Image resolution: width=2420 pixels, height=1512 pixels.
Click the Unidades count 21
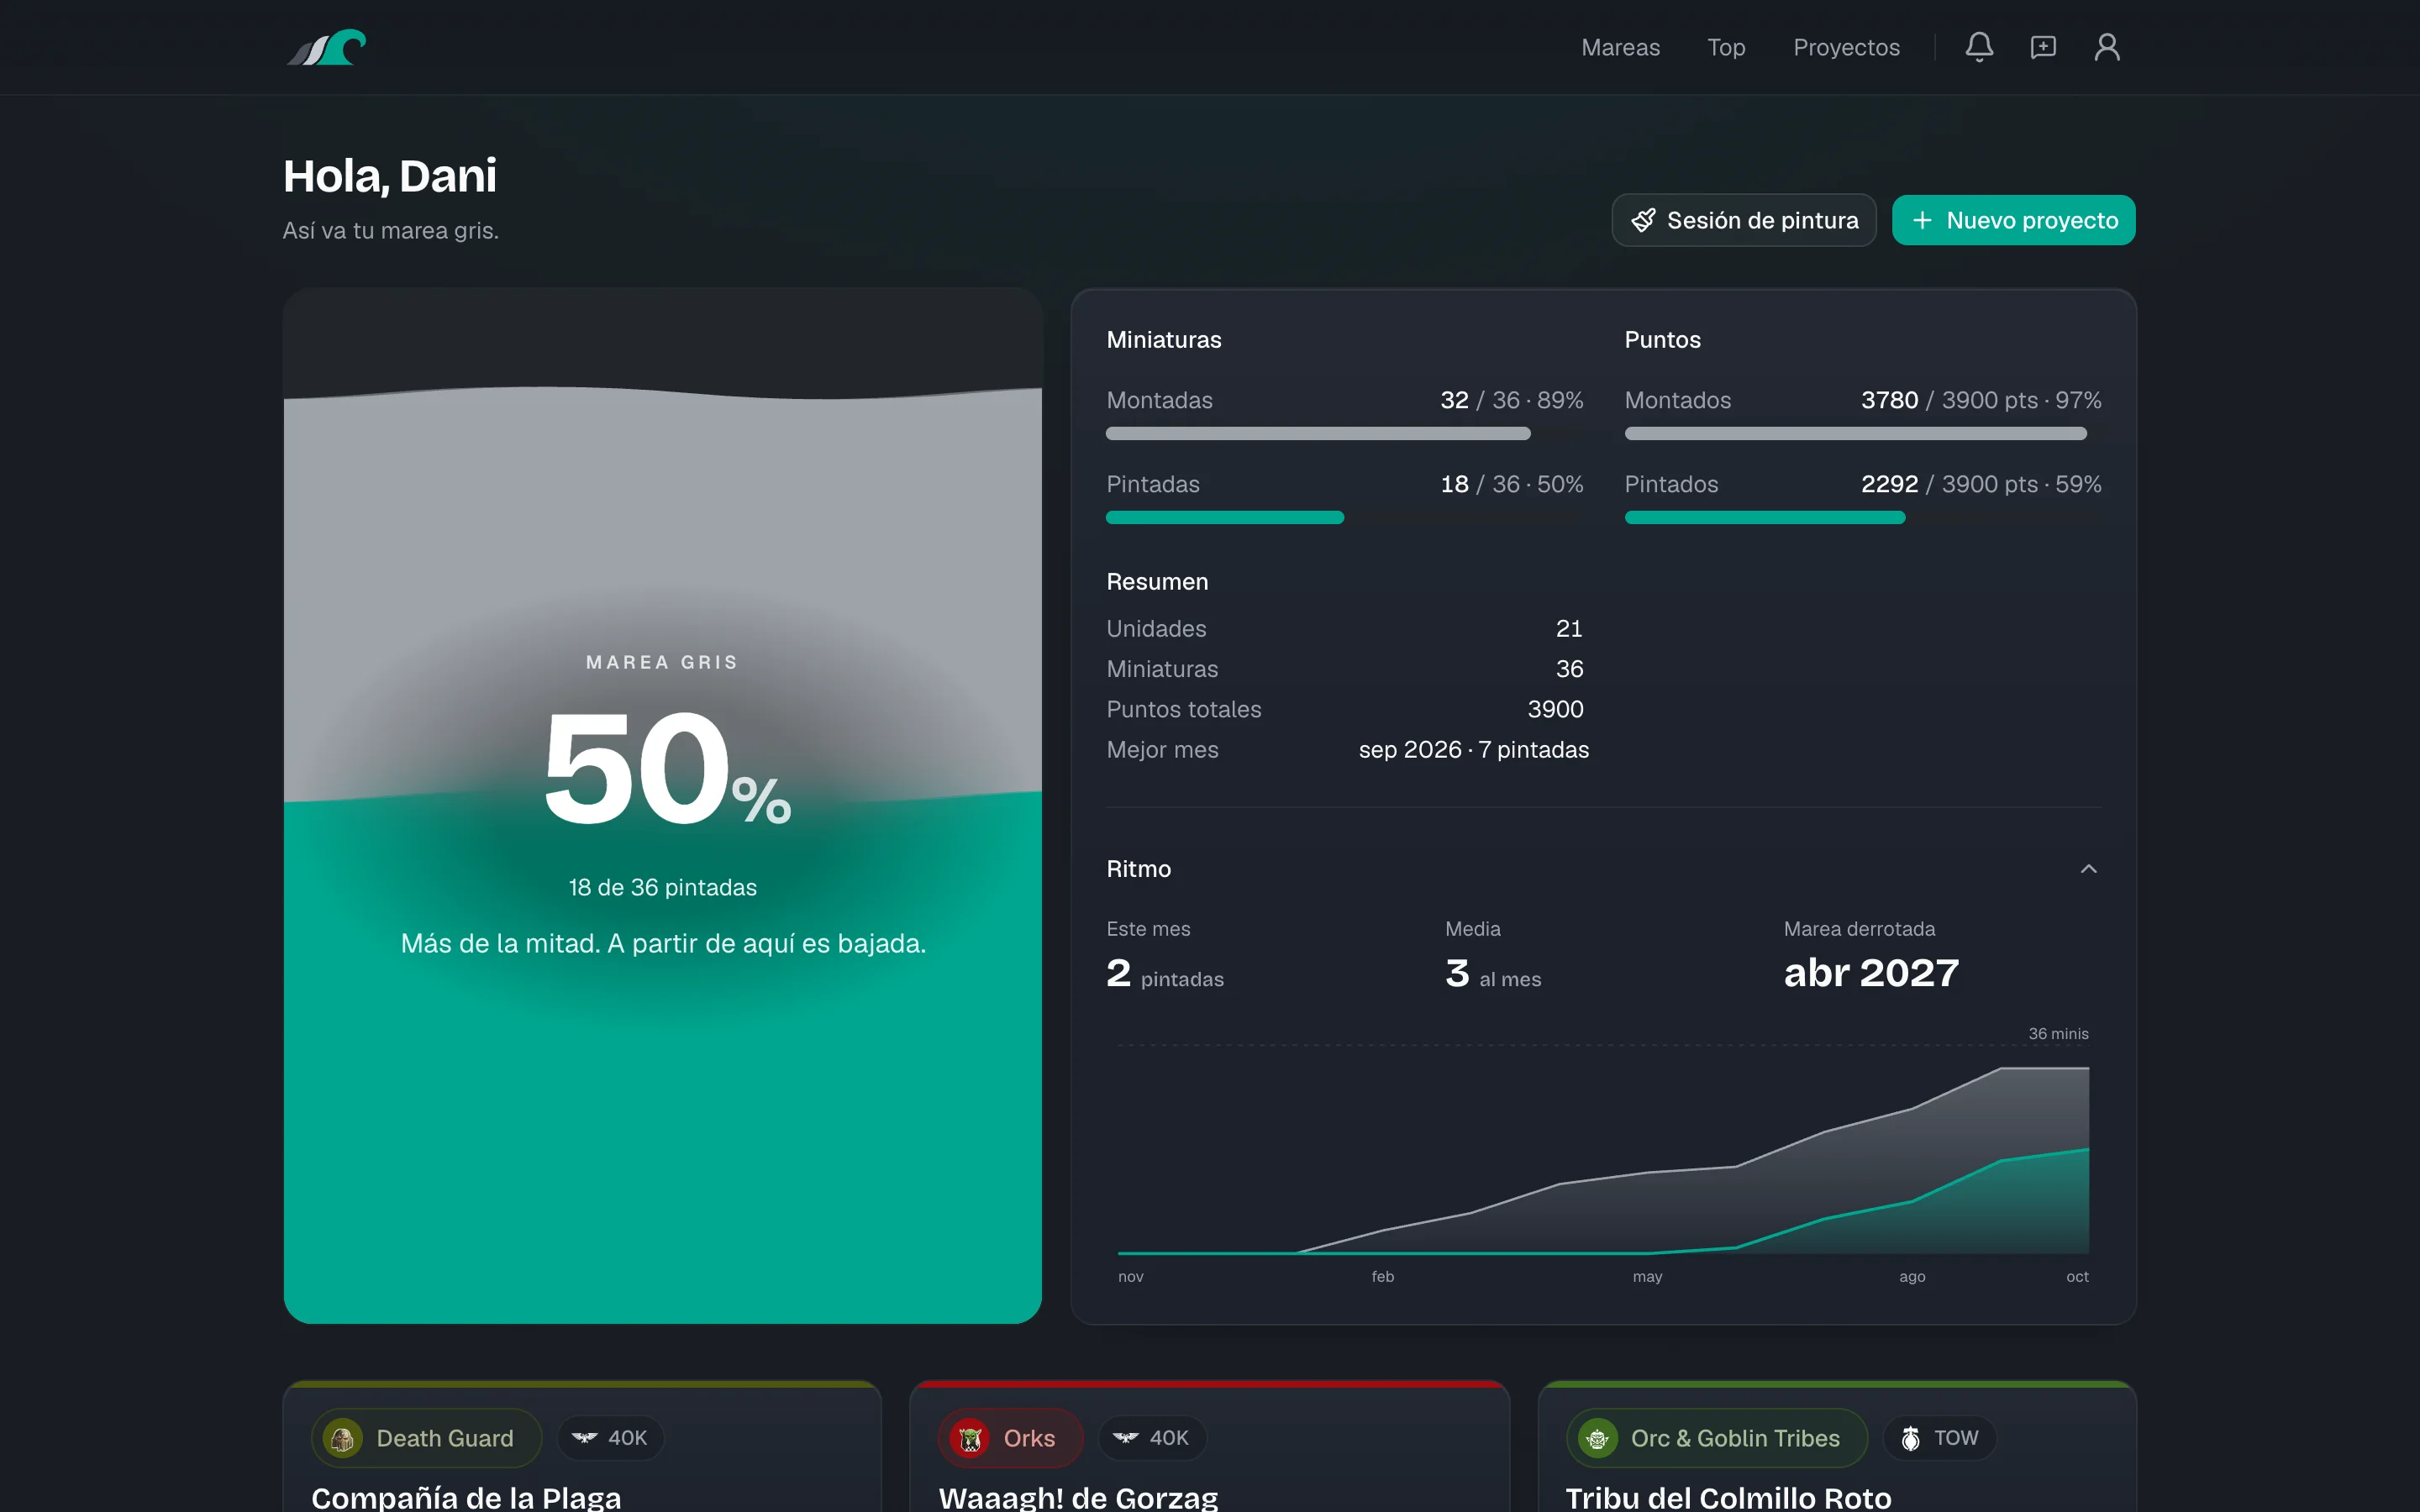[1569, 629]
